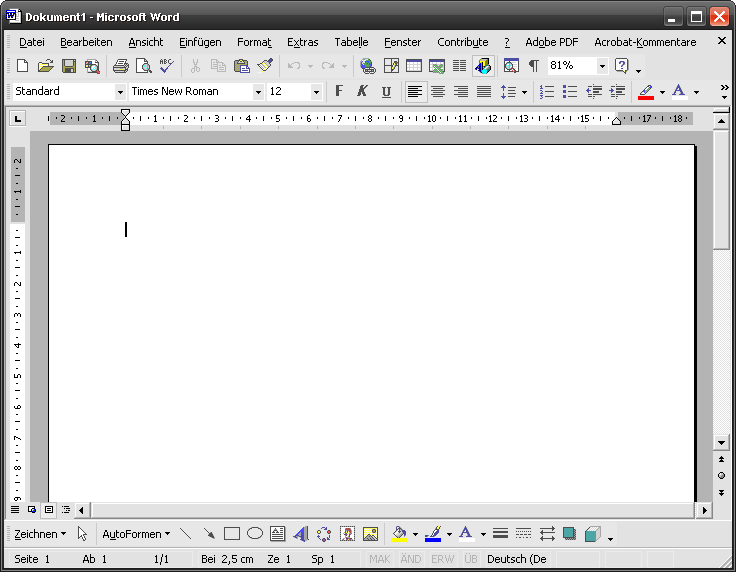Select the Format Painter brush icon
Viewport: 736px width, 572px height.
(x=264, y=66)
